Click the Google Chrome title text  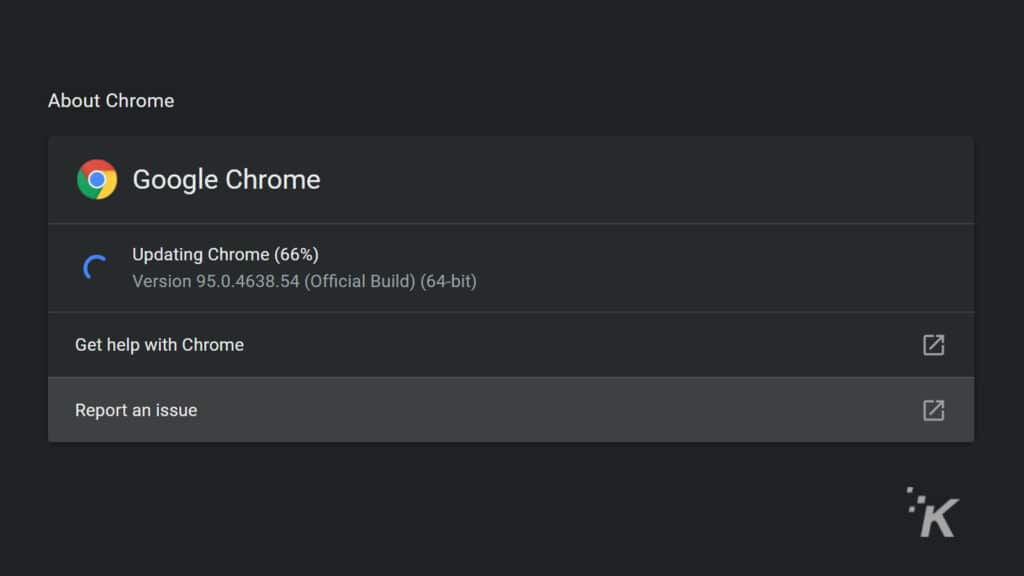pos(226,180)
